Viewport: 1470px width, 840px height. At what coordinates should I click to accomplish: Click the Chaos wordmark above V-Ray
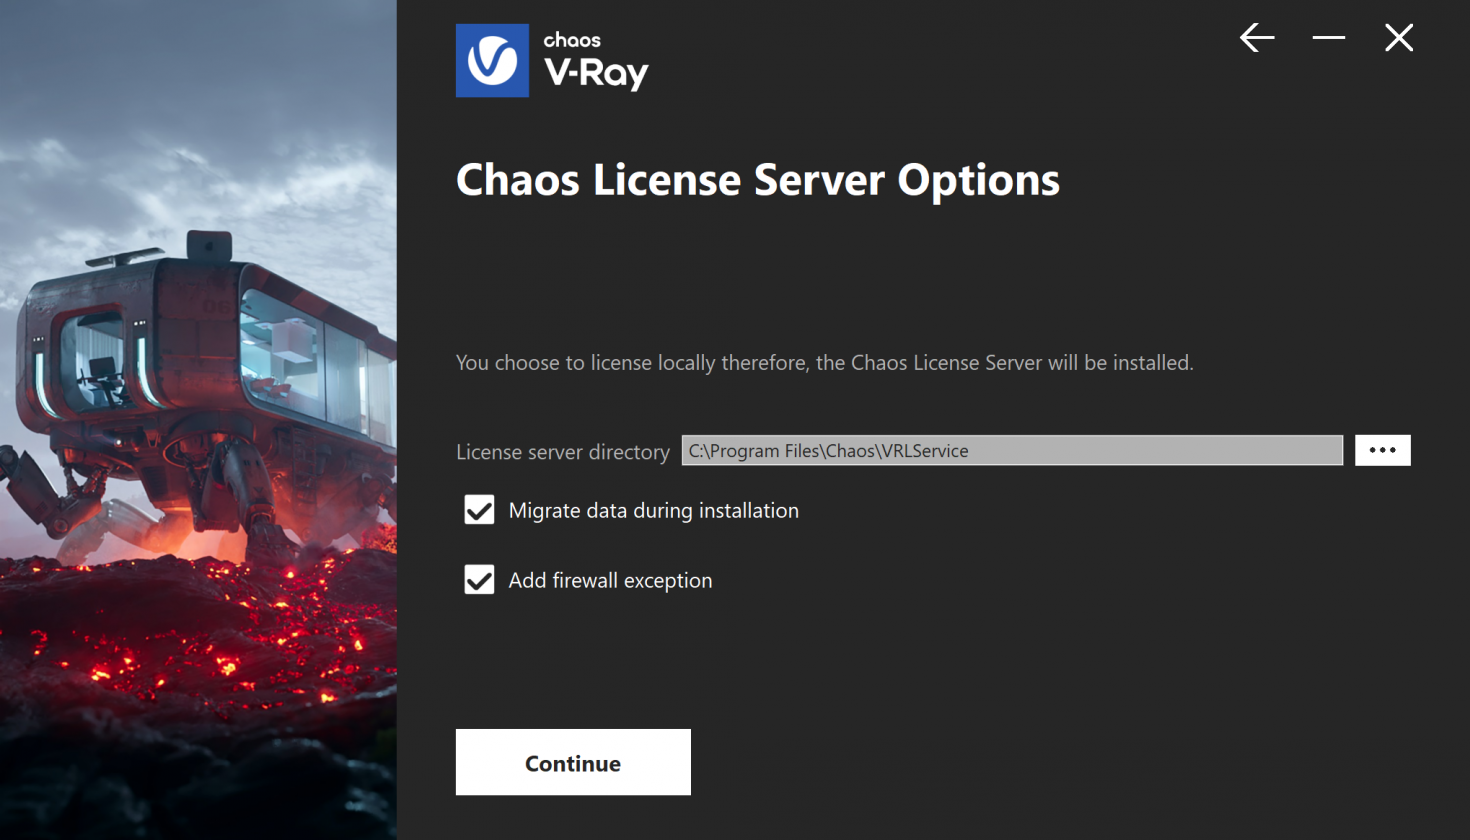click(x=571, y=42)
